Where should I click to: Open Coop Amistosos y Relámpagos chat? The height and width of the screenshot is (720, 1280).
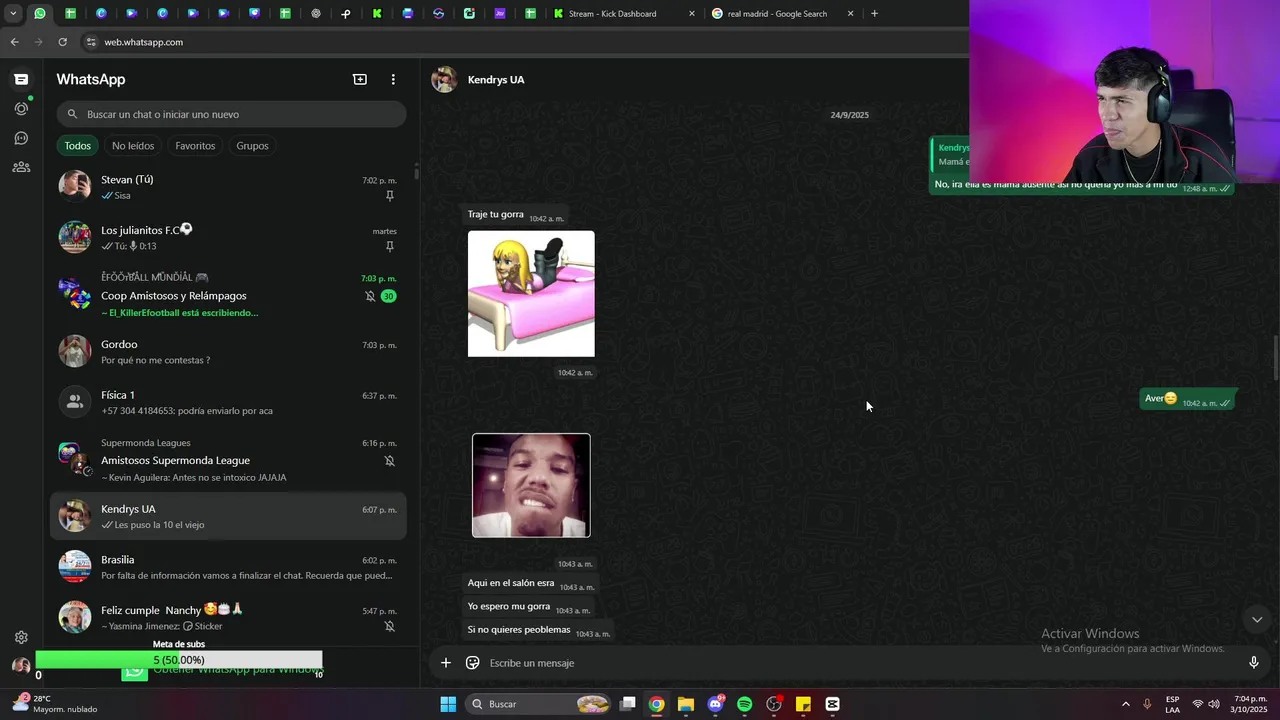[x=228, y=295]
